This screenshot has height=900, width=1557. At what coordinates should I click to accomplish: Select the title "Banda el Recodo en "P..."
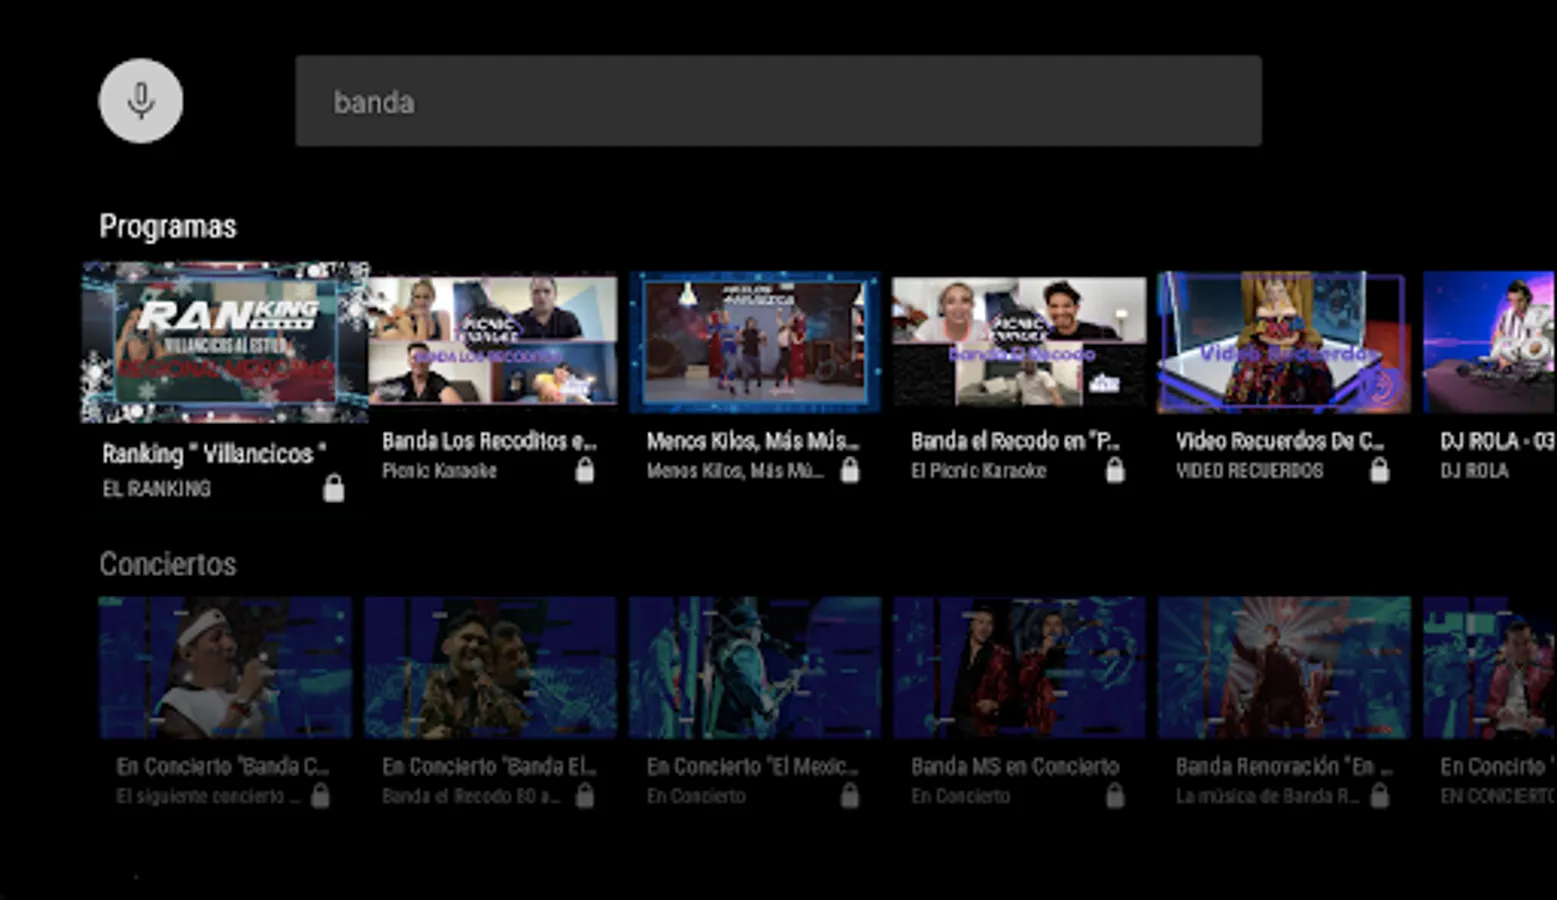click(x=1015, y=441)
